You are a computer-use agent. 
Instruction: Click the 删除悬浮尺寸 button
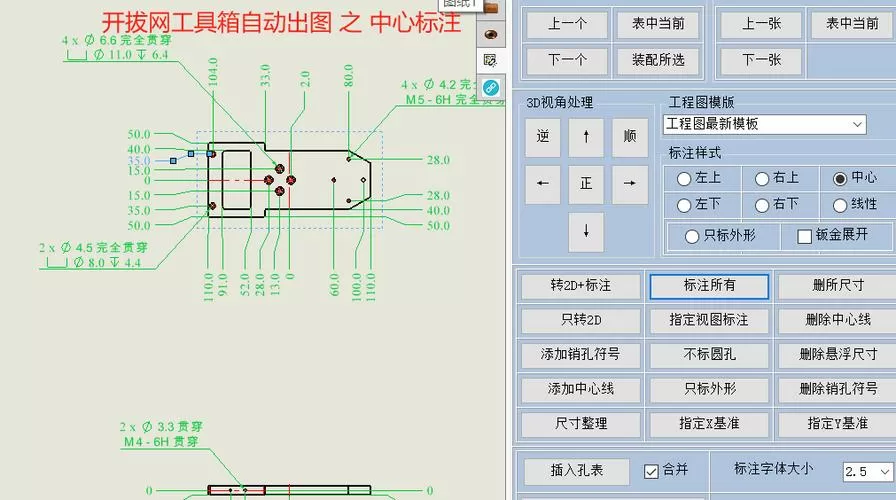(x=838, y=355)
